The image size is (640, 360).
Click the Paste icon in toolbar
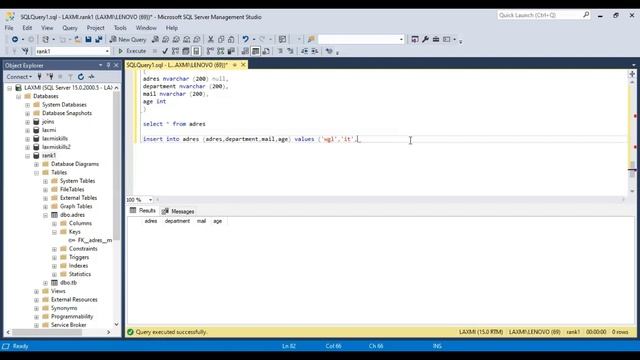(231, 39)
